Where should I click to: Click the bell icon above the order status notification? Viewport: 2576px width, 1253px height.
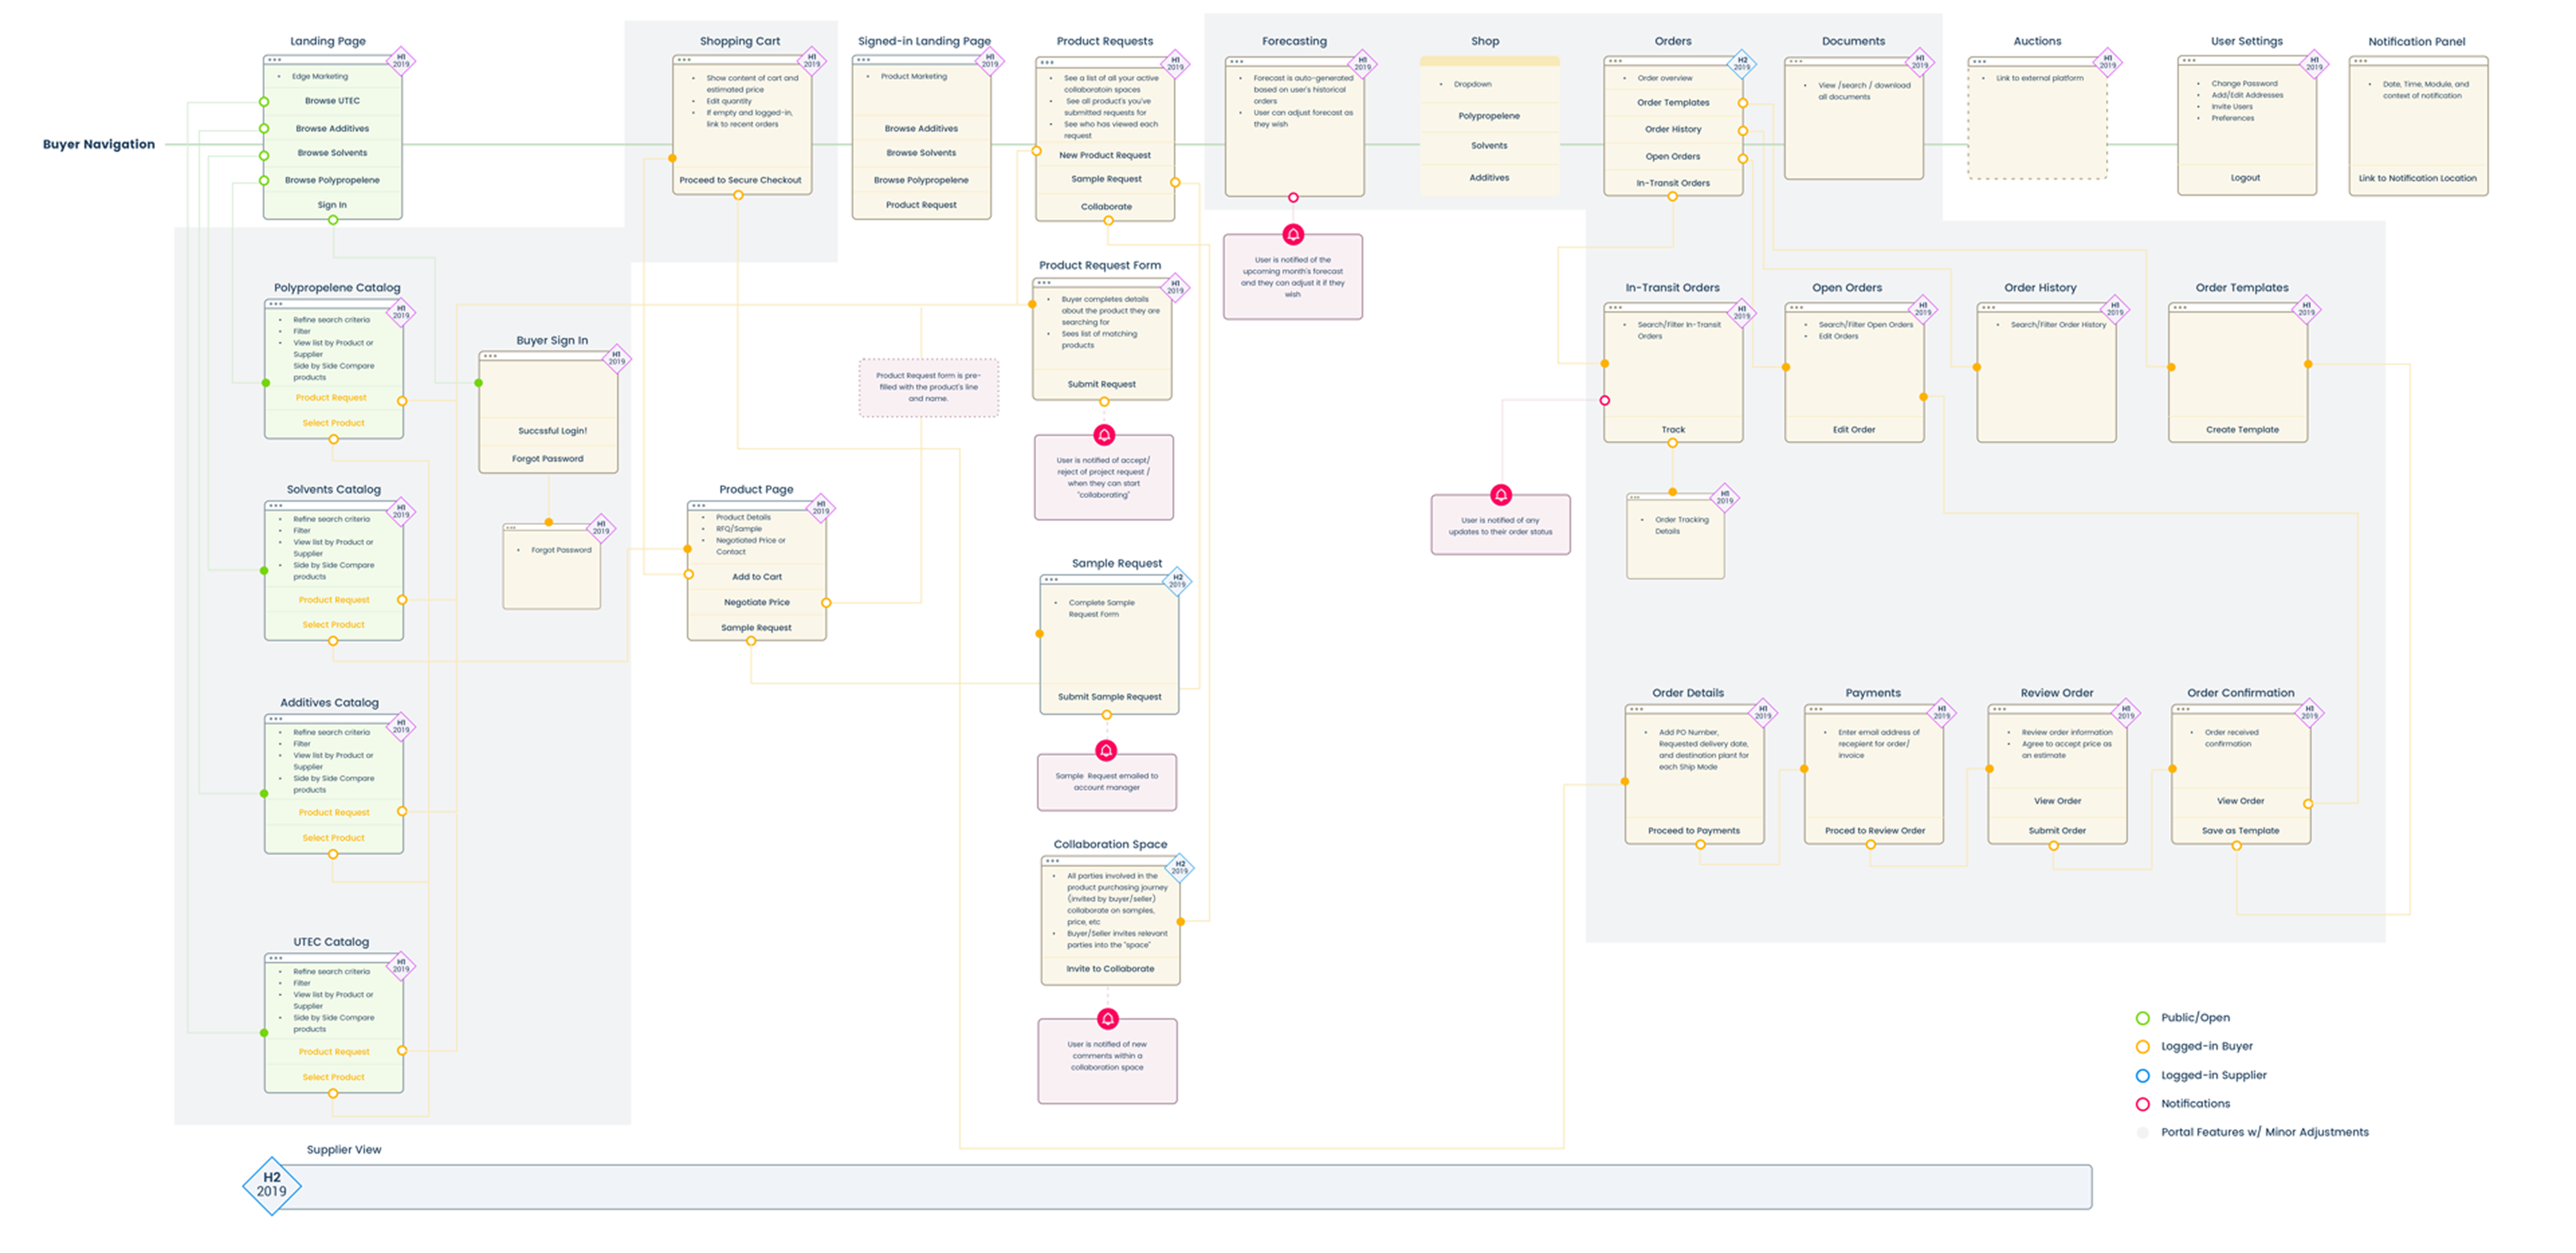1501,495
